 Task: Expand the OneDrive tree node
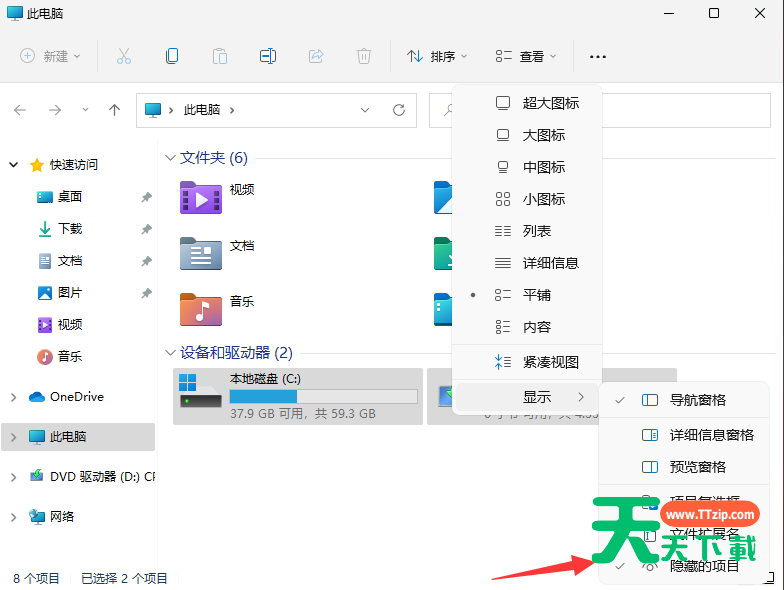[13, 397]
